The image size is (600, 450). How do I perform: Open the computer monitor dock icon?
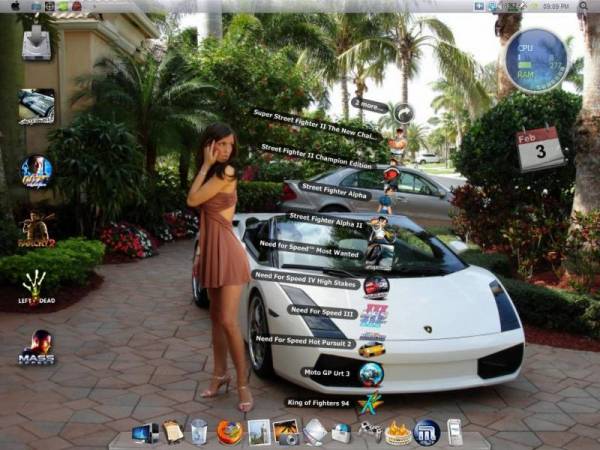[x=145, y=434]
